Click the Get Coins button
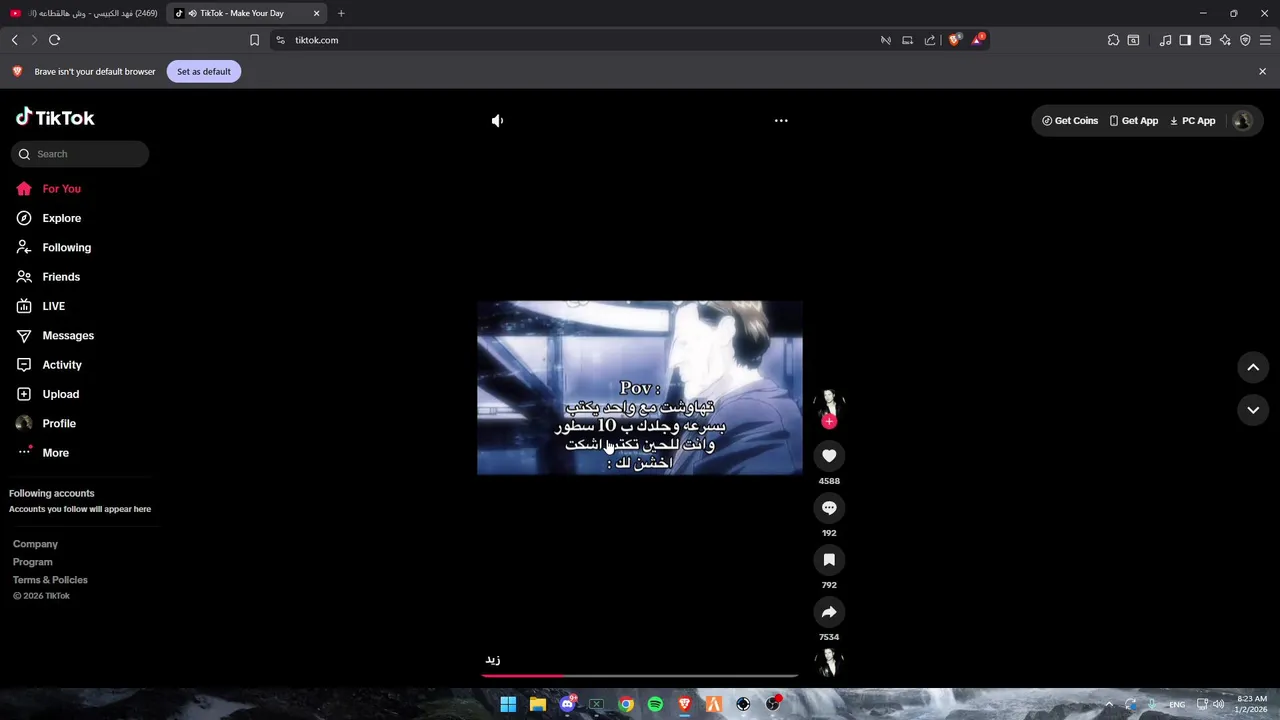The image size is (1280, 720). click(x=1070, y=121)
